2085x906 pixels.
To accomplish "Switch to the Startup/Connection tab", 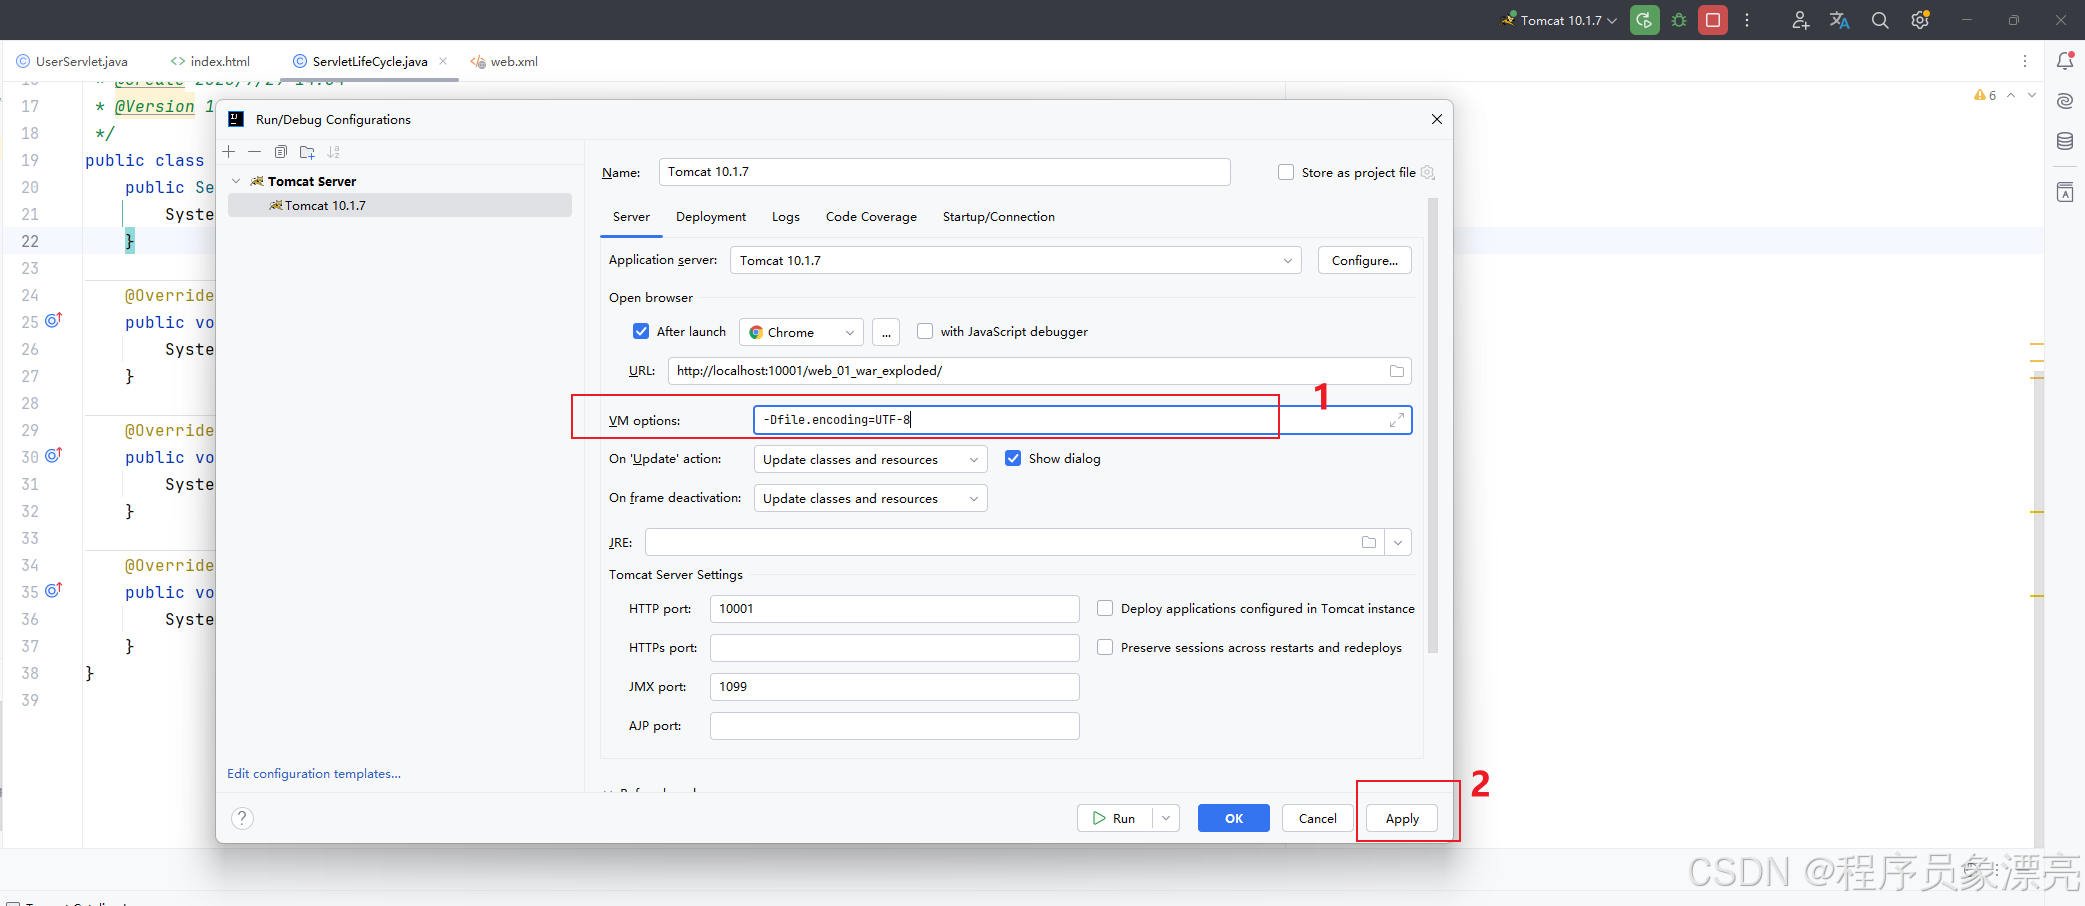I will tap(999, 216).
